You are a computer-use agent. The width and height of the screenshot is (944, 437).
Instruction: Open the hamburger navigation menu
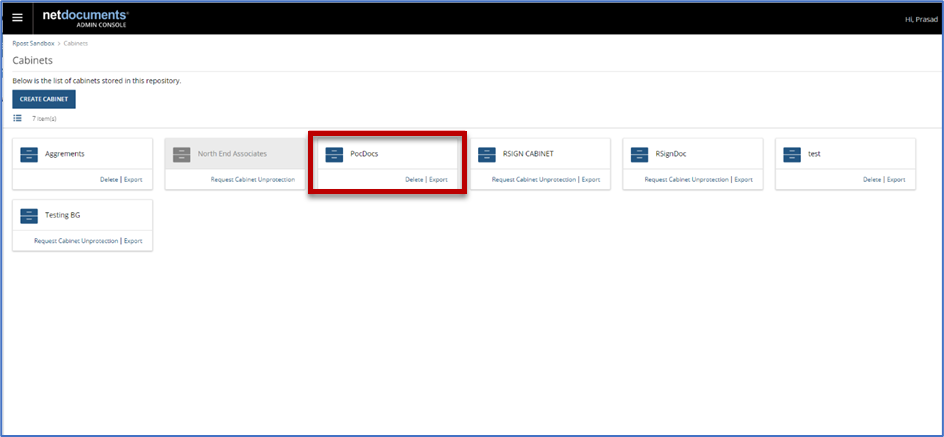coord(17,18)
